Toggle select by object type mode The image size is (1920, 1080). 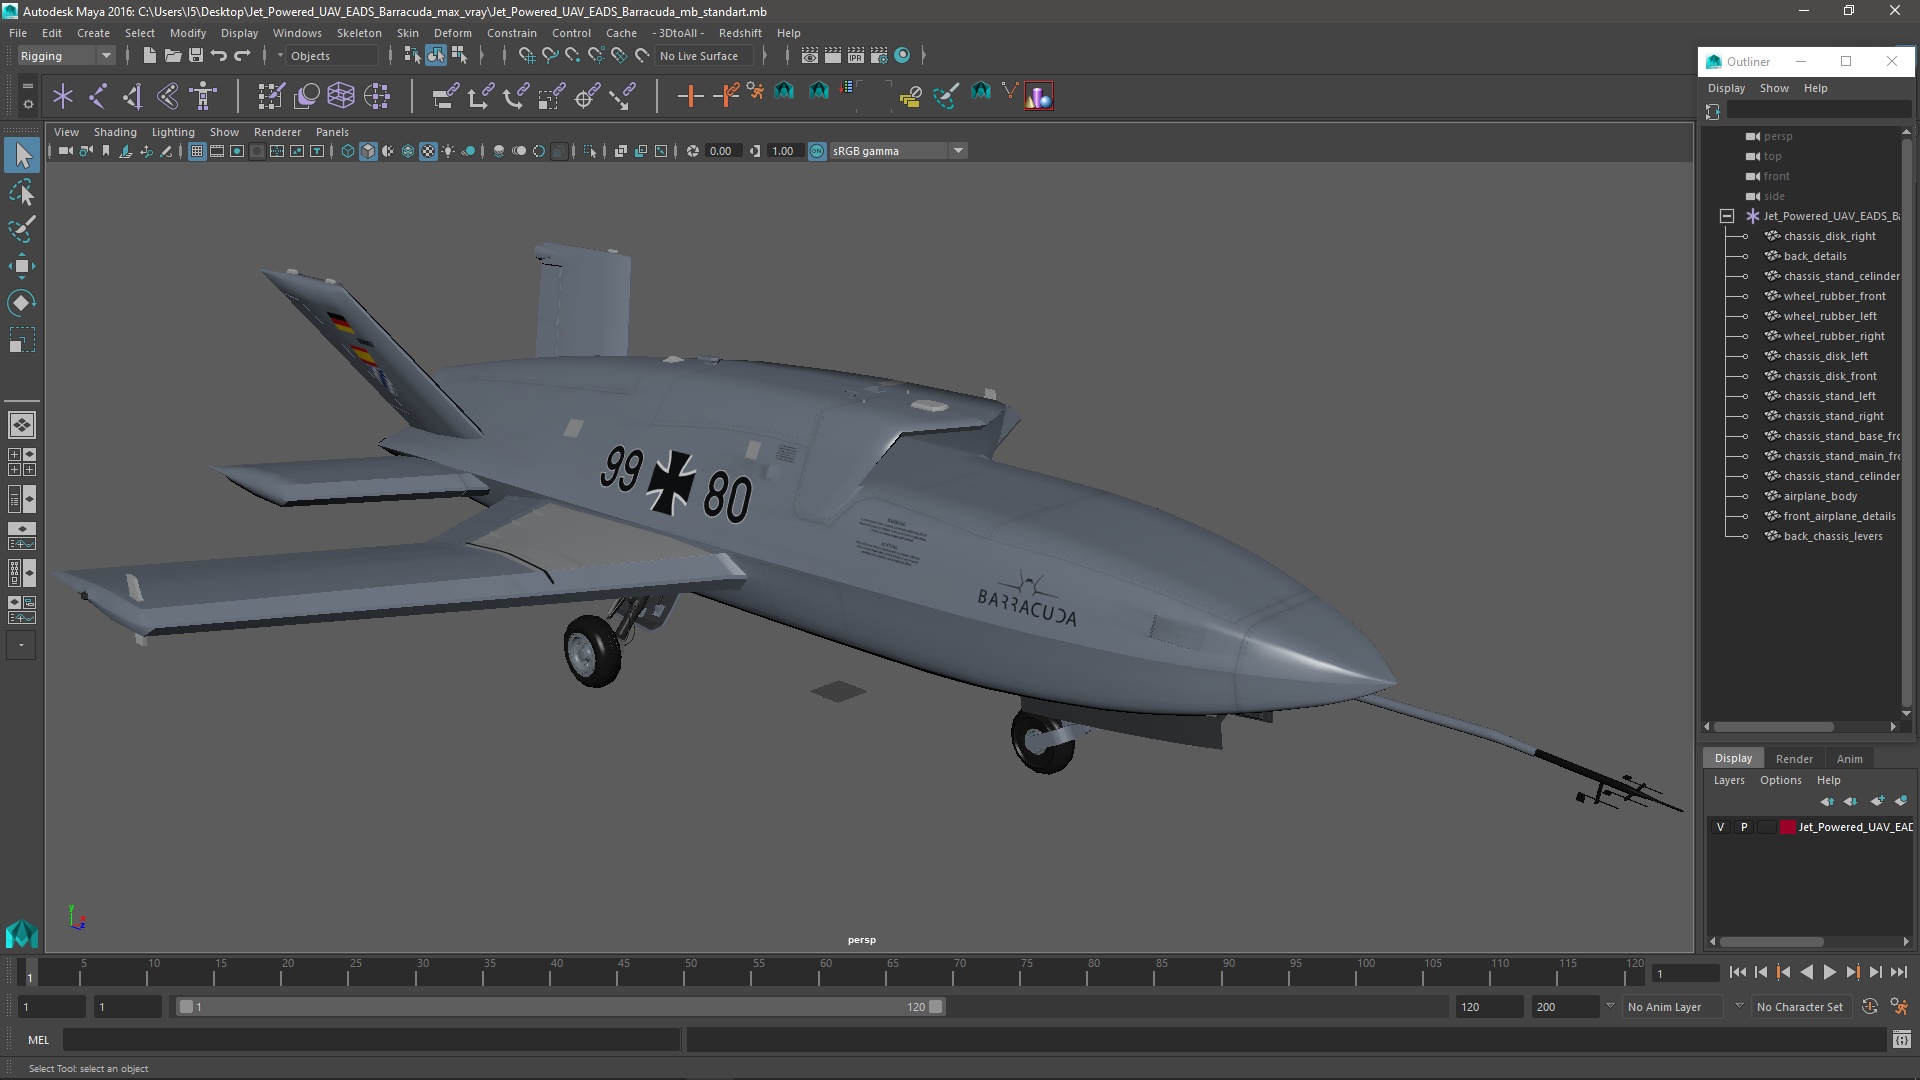pos(436,56)
